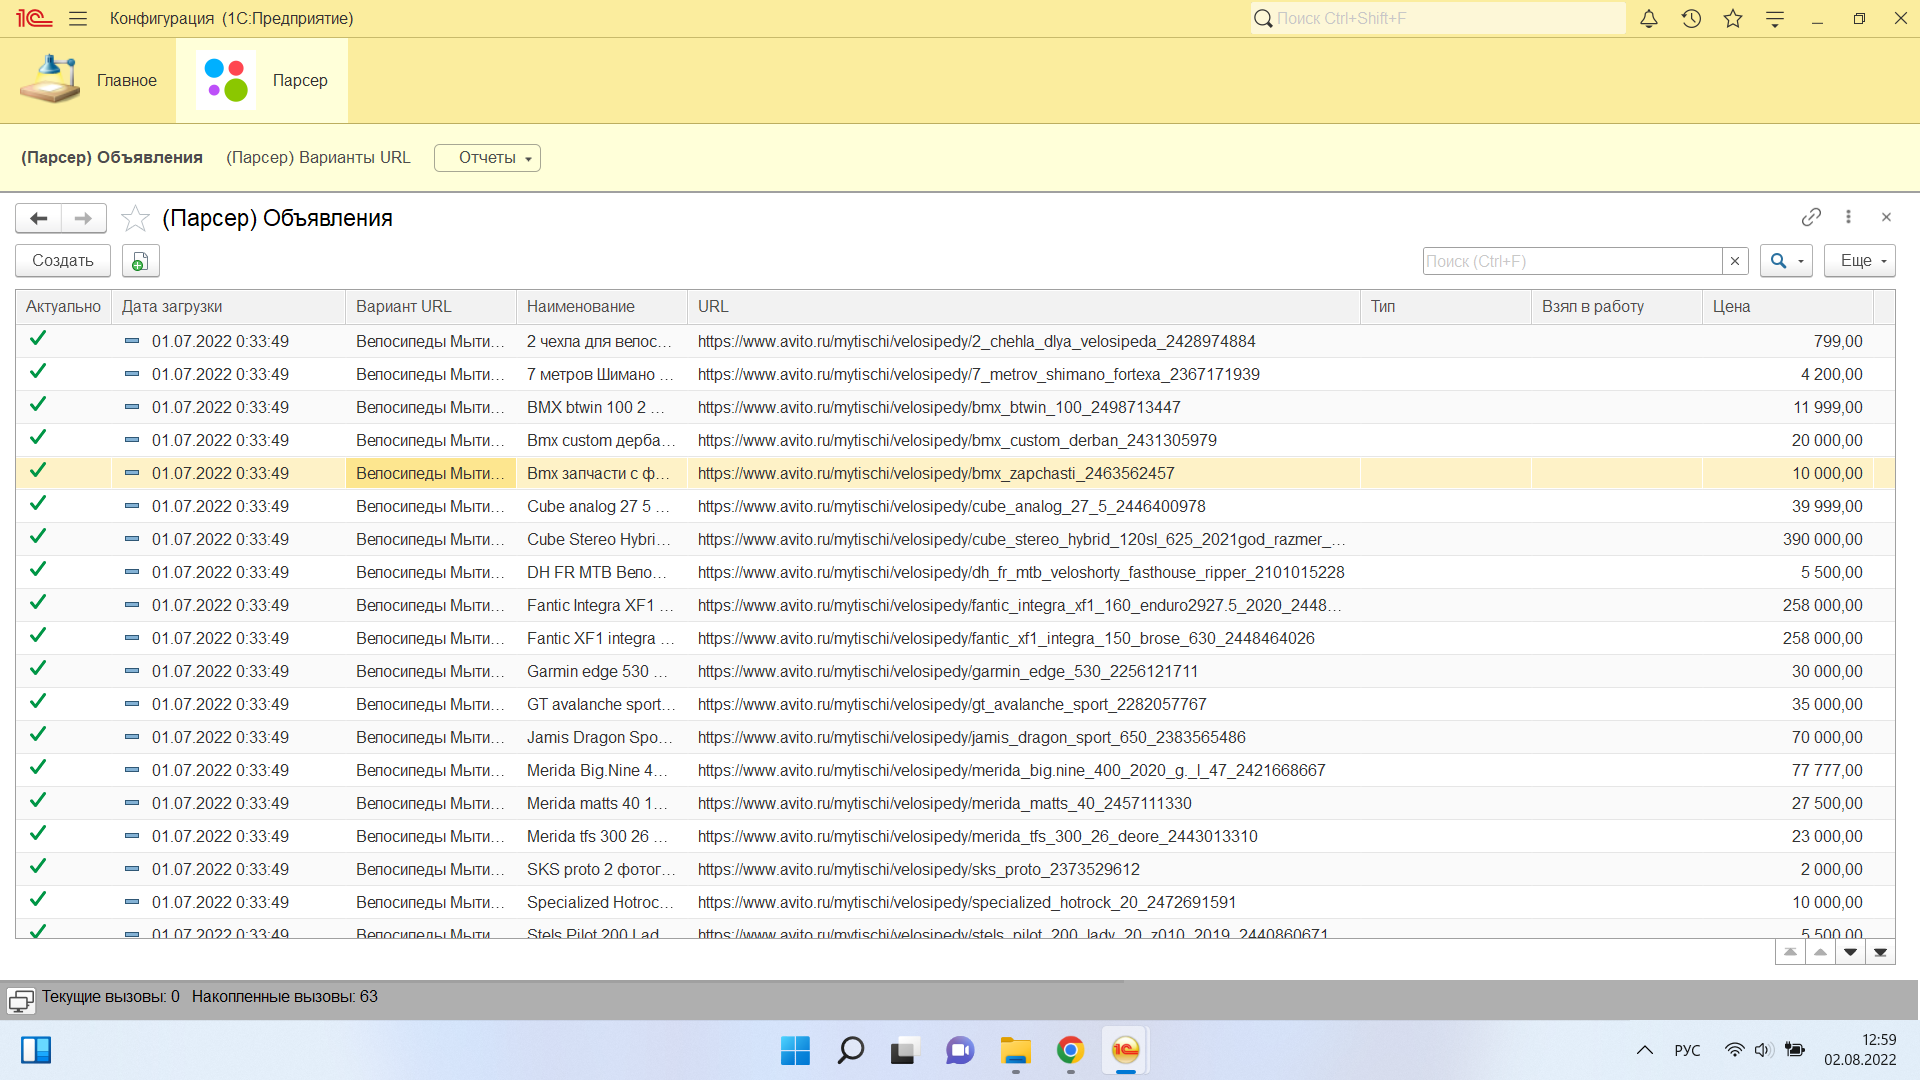The width and height of the screenshot is (1920, 1080).
Task: Click the РУС language indicator in tray
Action: click(1687, 1050)
